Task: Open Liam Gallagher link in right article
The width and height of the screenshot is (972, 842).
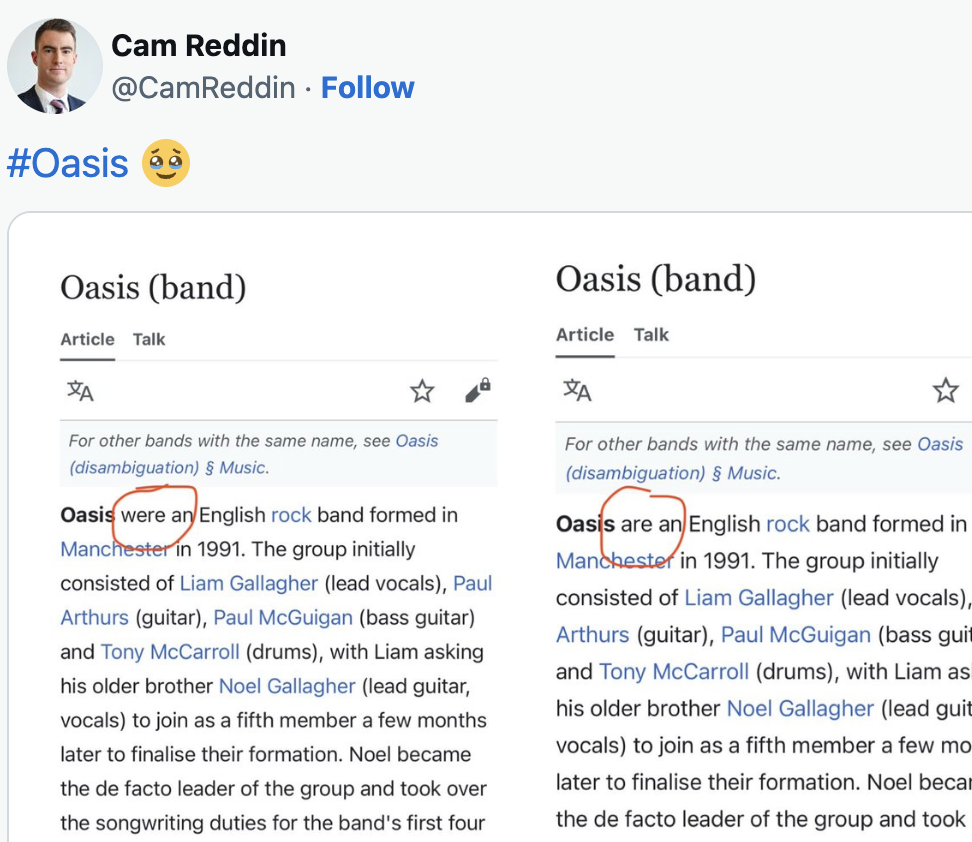Action: (759, 598)
